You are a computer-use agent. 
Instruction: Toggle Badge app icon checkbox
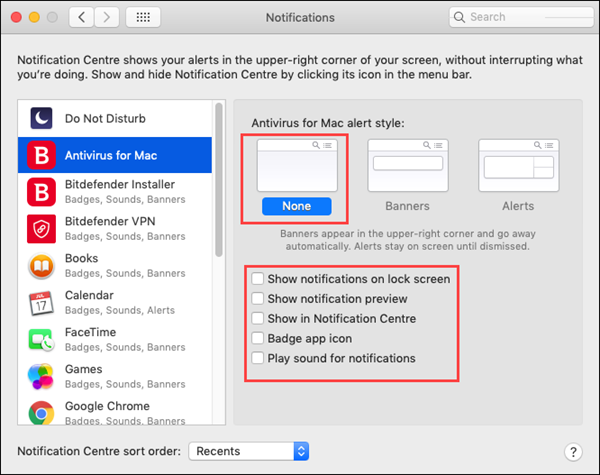point(258,338)
